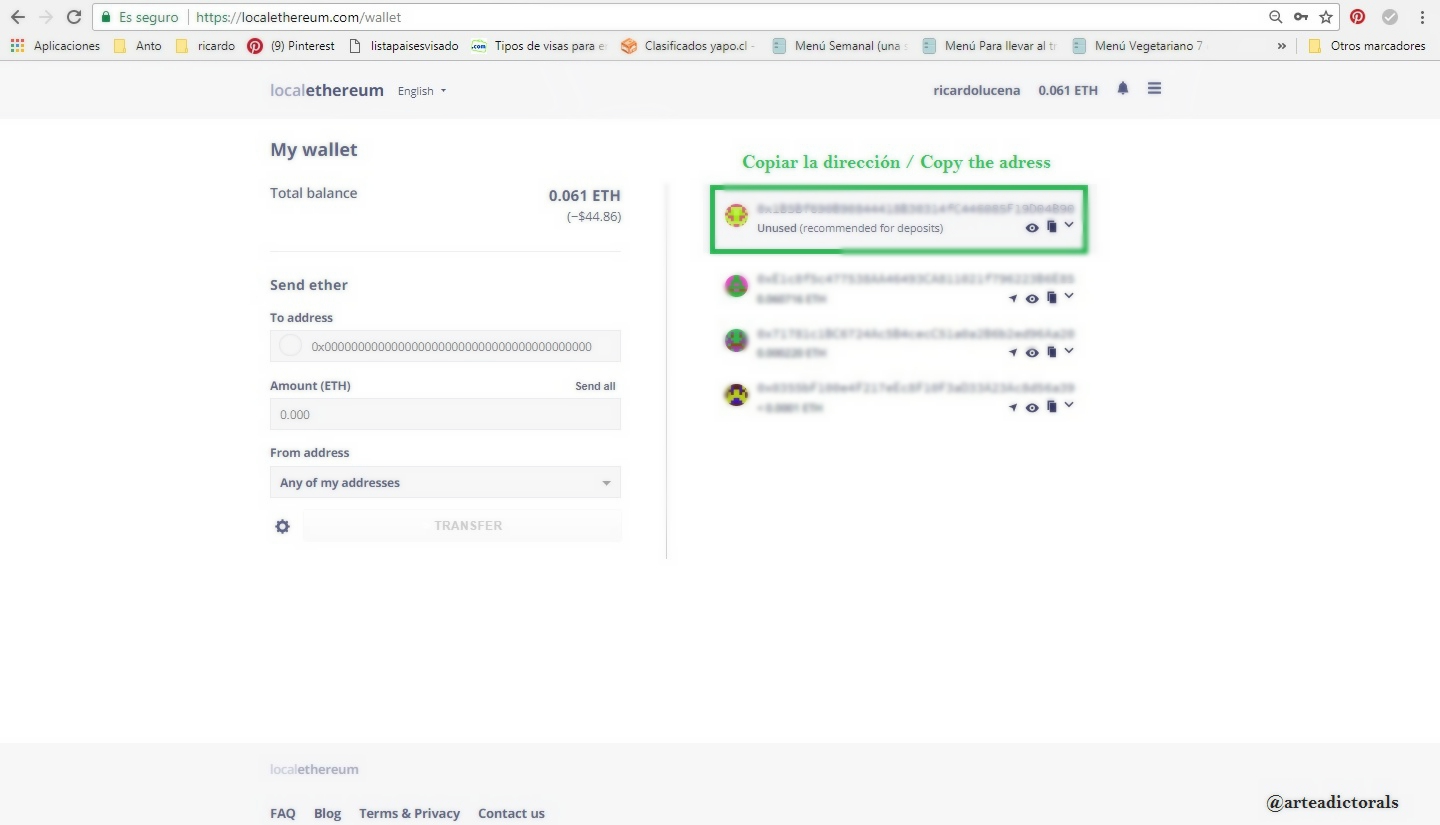1440x825 pixels.
Task: Copy address of yellow-purple avatar row
Action: click(1051, 407)
